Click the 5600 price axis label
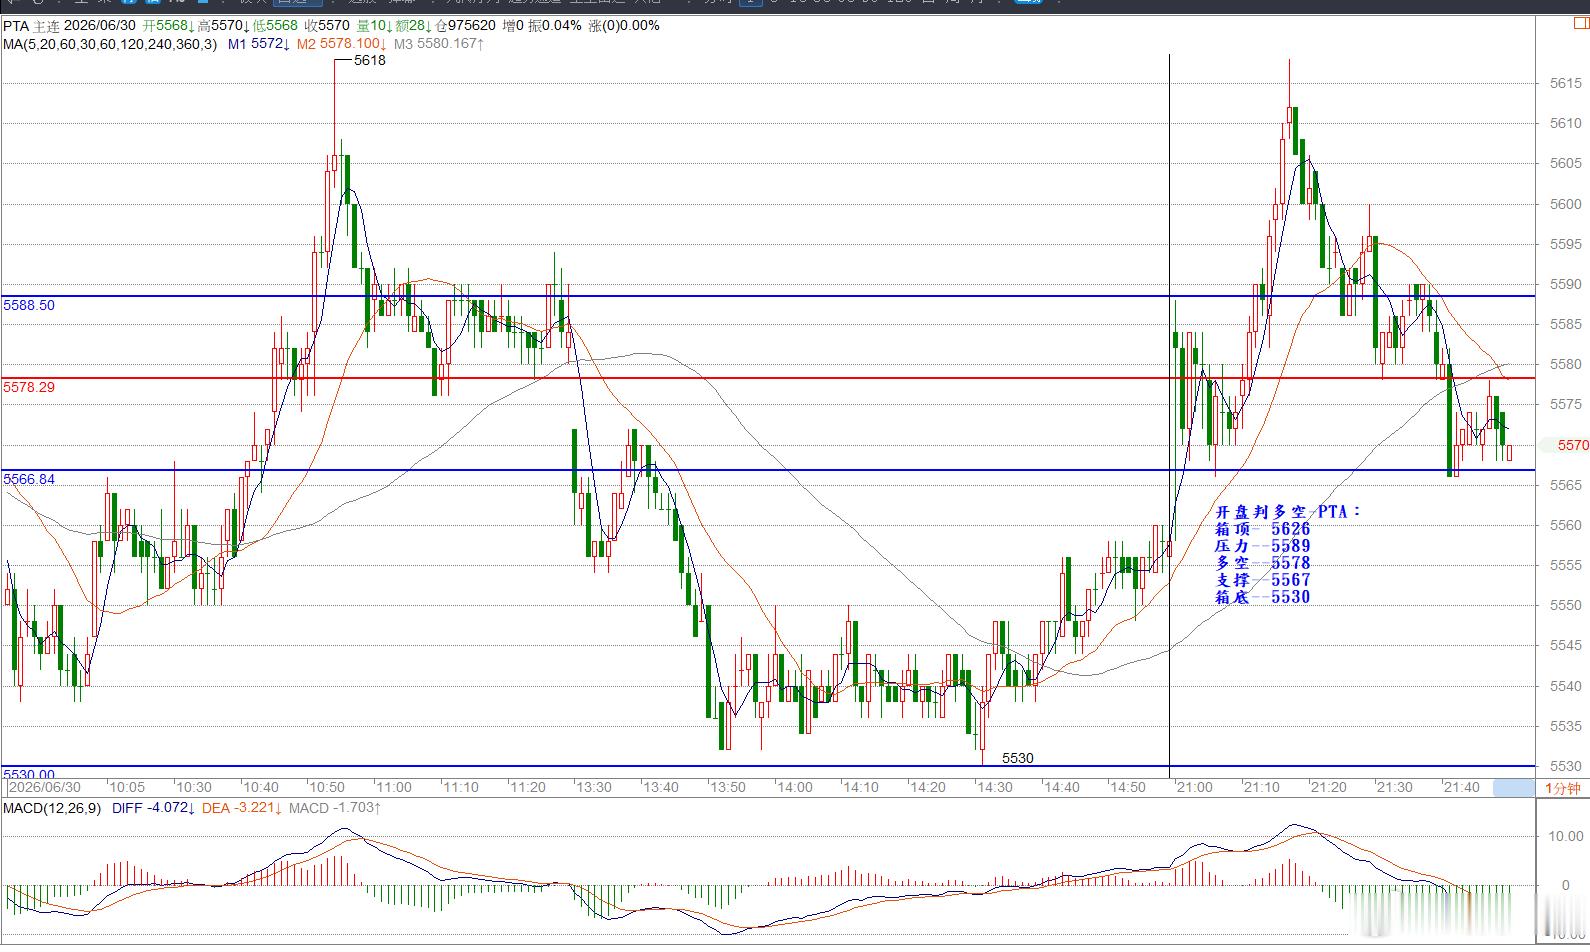 [1566, 204]
